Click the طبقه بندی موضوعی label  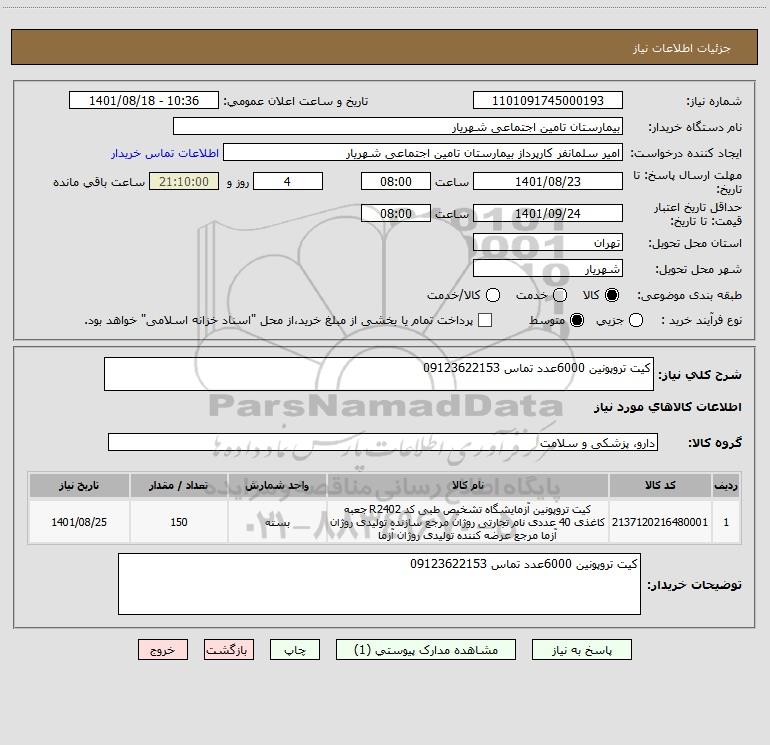[689, 295]
